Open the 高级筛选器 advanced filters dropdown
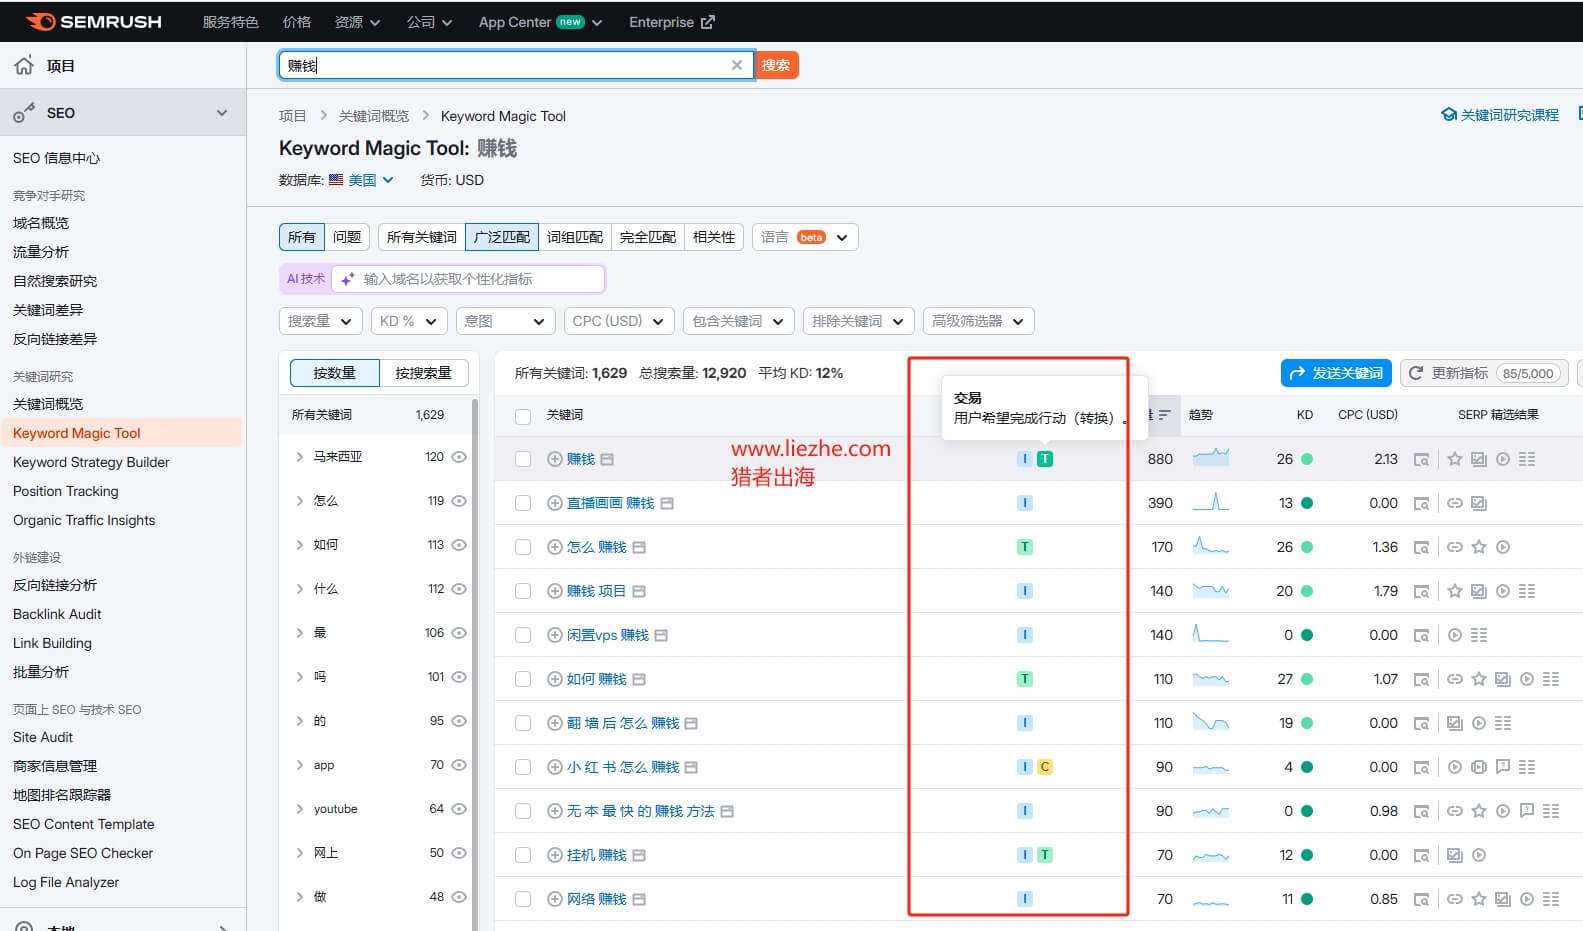This screenshot has height=931, width=1583. coord(978,321)
